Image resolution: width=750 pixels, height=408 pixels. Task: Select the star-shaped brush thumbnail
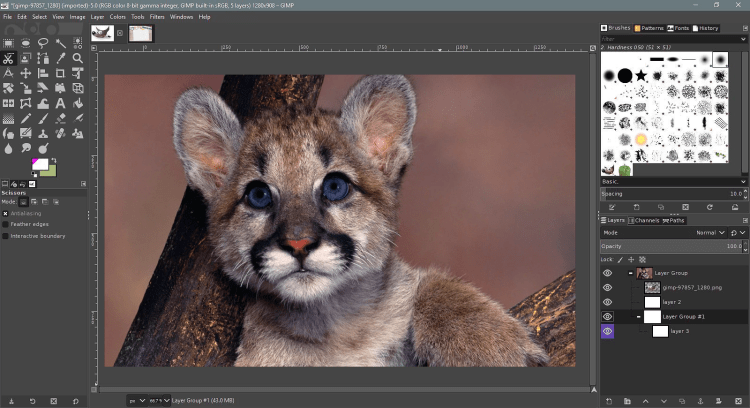pos(642,75)
